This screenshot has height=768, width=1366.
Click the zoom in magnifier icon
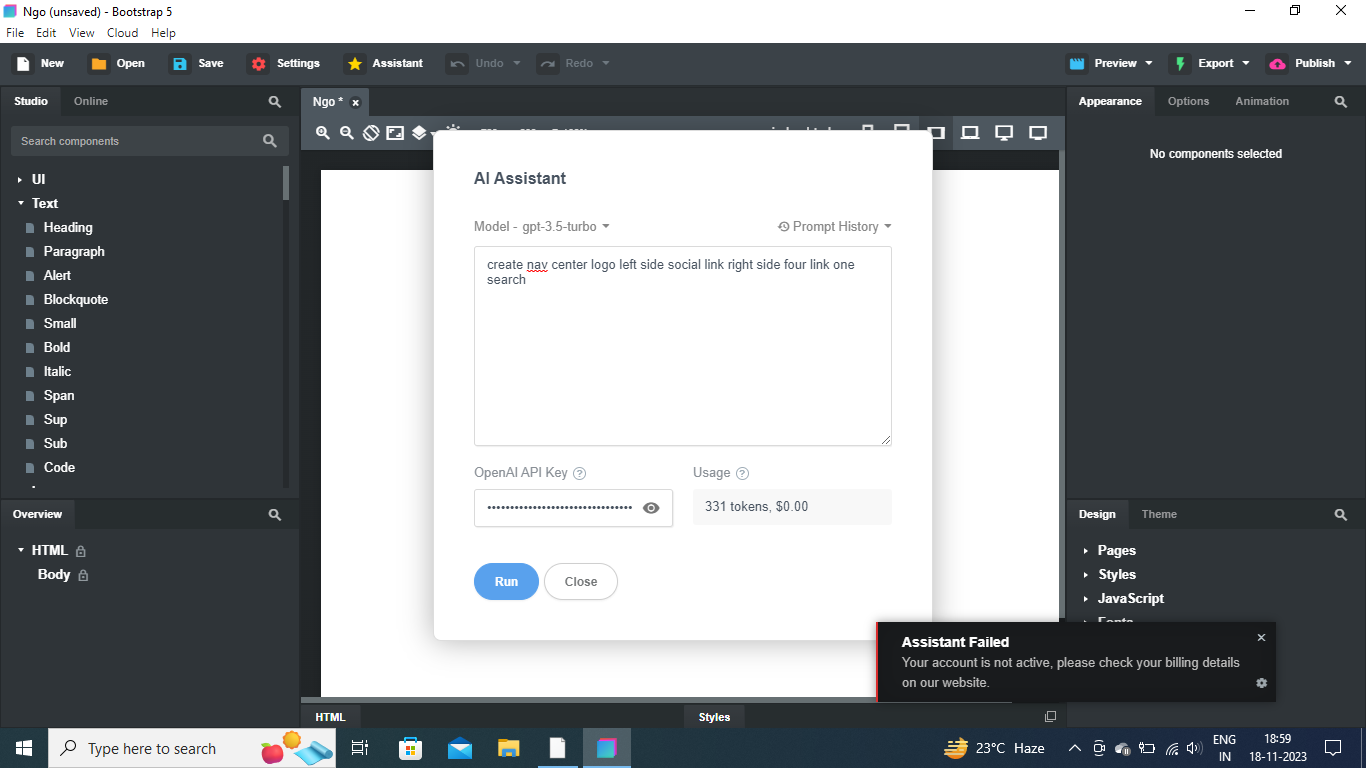(323, 132)
